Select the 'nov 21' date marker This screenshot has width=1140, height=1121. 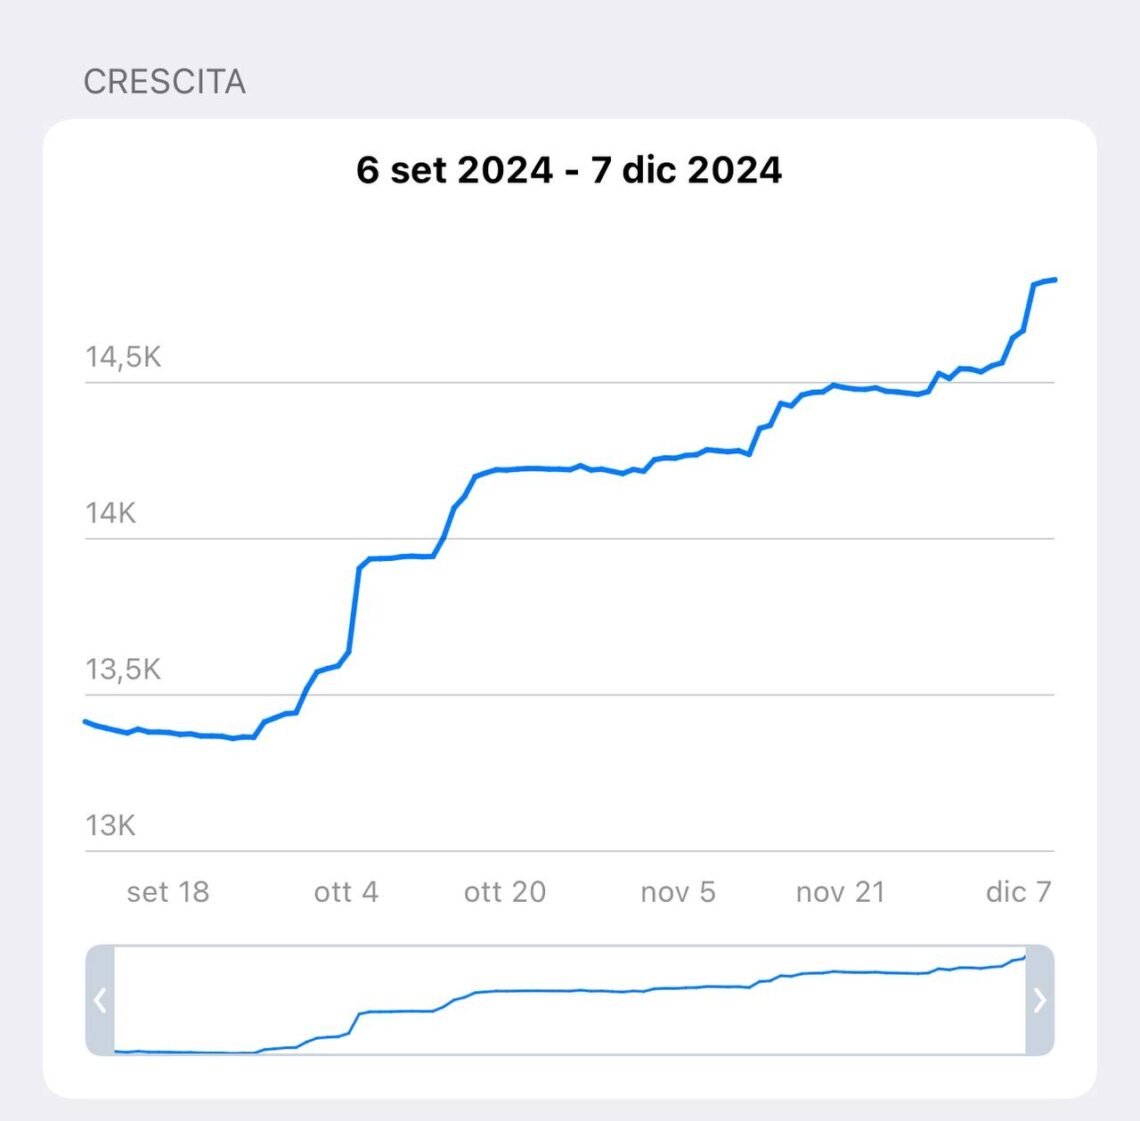[x=840, y=892]
